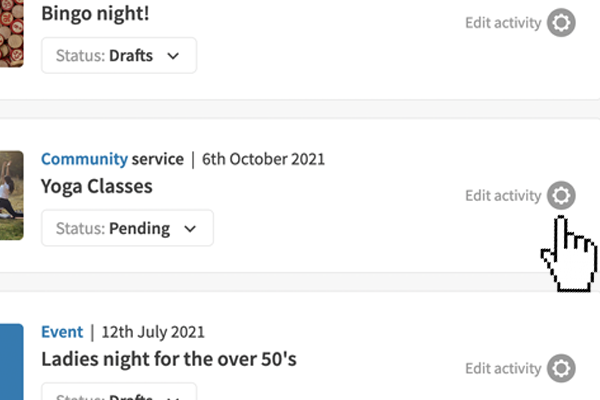
Task: Click Edit activity text for Yoga Classes
Action: [503, 196]
